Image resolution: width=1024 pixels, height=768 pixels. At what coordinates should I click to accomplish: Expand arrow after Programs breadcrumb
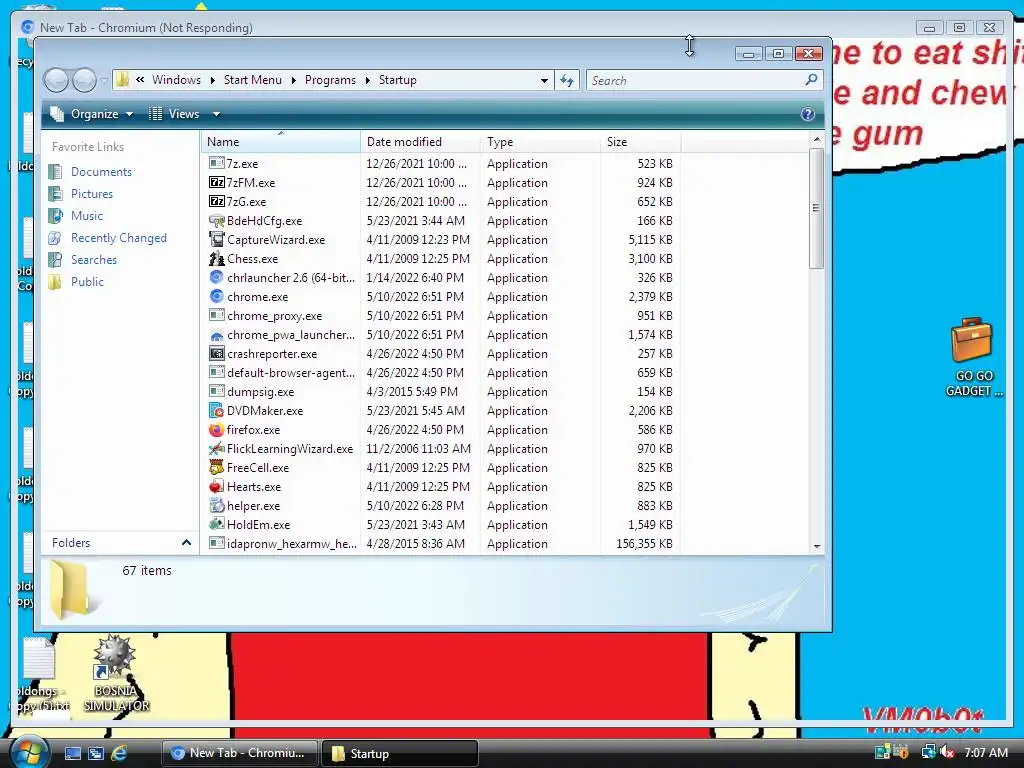coord(368,80)
